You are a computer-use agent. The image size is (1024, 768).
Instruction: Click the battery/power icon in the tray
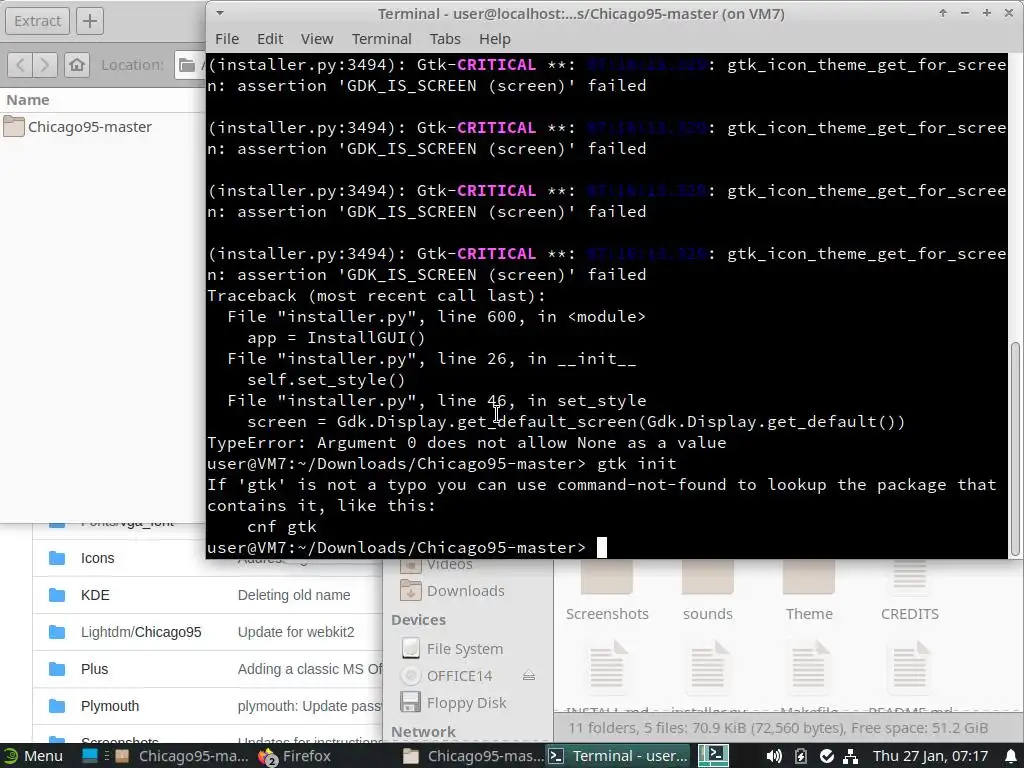pos(801,756)
